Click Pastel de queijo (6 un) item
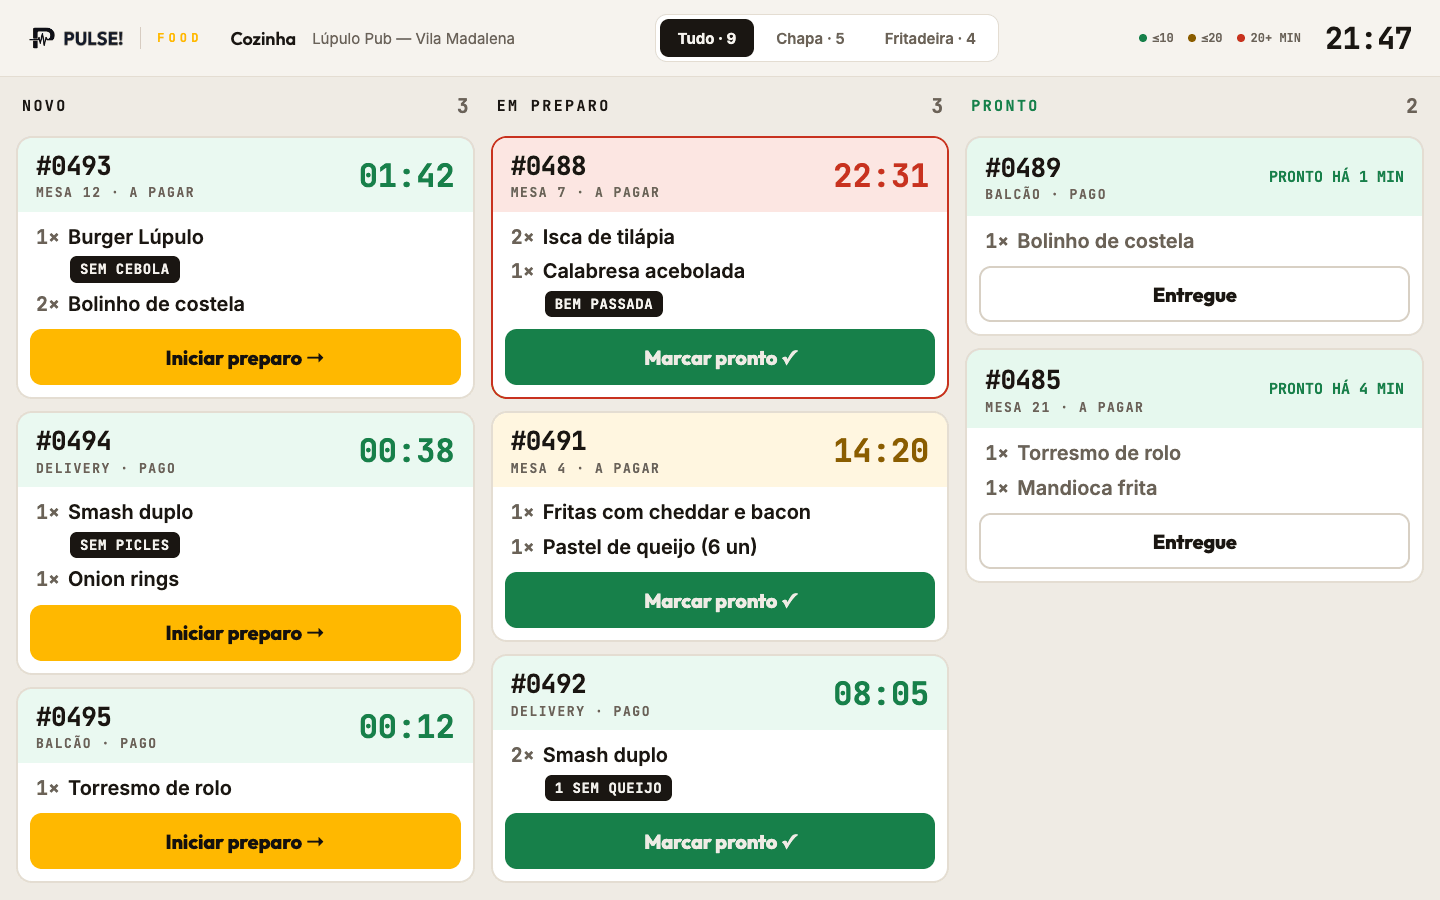 coord(650,547)
